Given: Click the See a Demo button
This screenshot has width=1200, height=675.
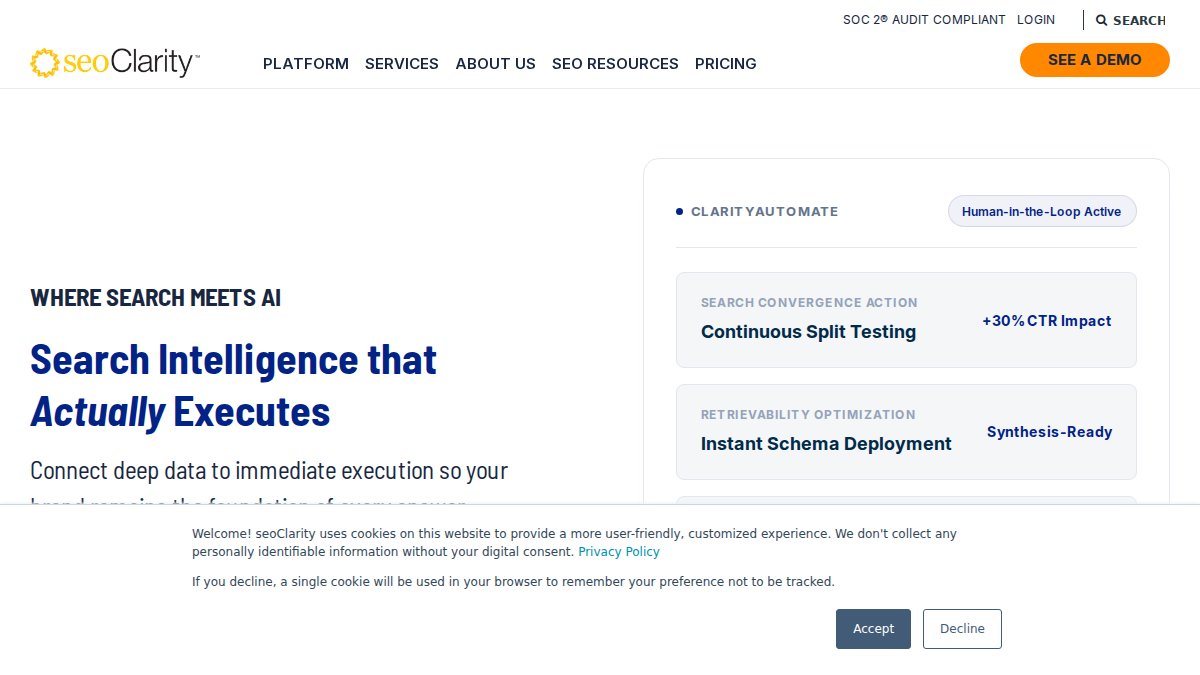Looking at the screenshot, I should coord(1095,60).
